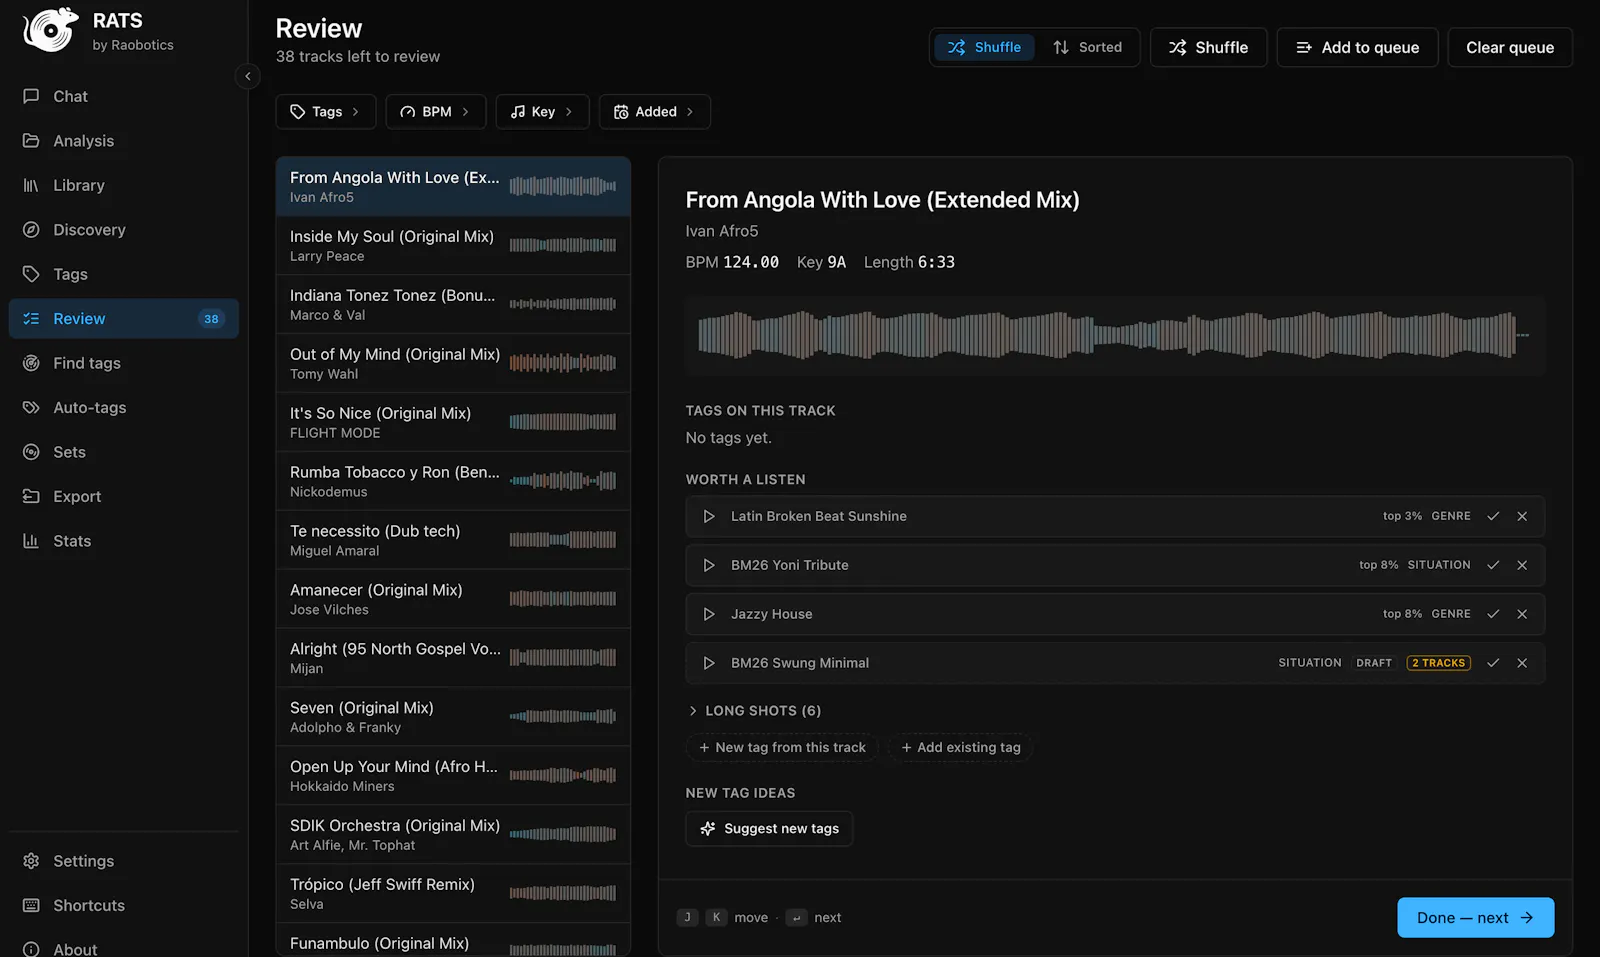Expand the Long Shots section
Screen dimensions: 1600x957
pos(754,711)
